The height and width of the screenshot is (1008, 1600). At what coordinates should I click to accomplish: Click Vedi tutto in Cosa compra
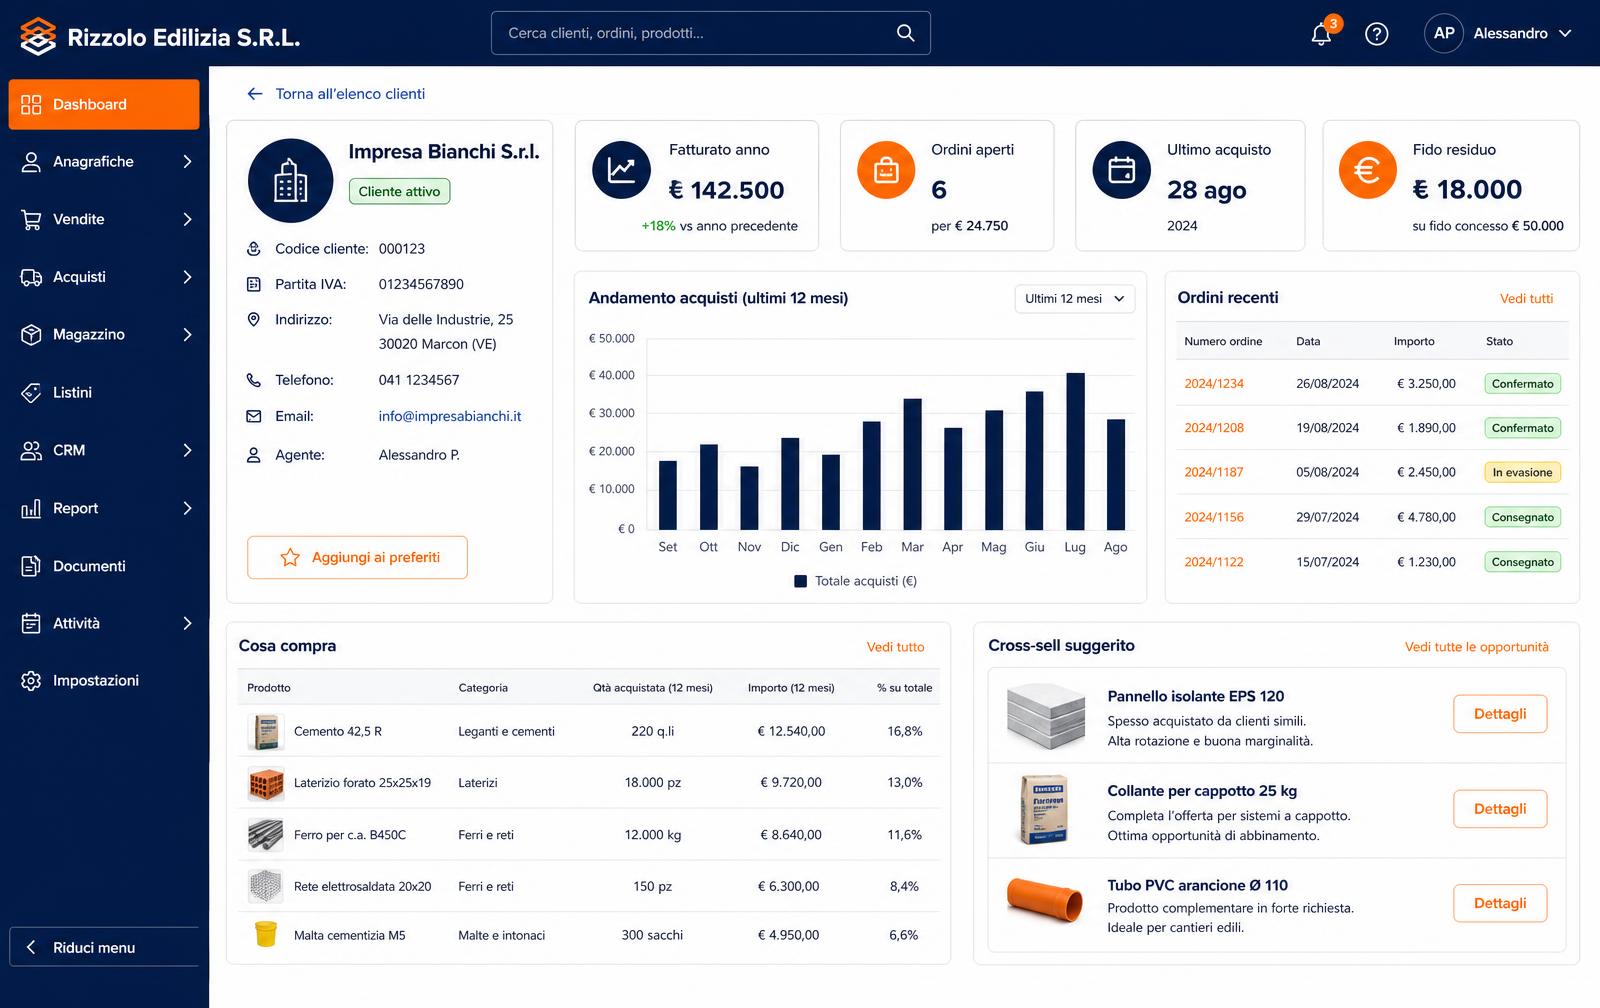click(895, 647)
